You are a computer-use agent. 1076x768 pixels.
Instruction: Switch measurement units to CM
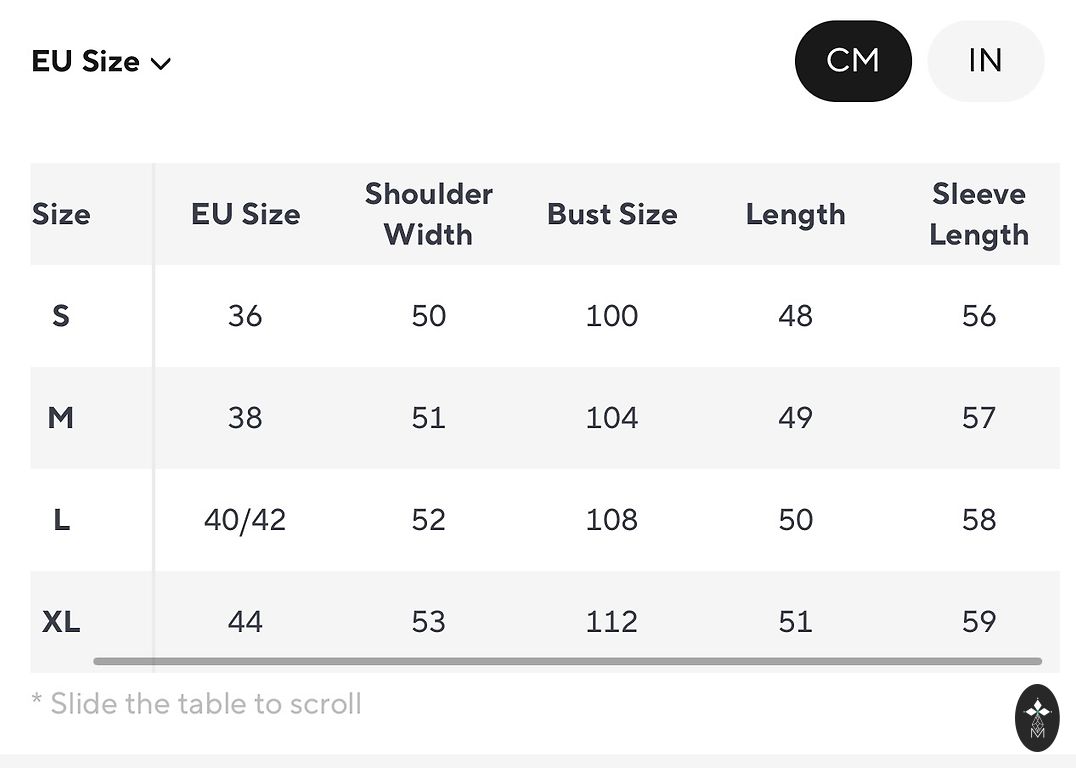click(x=853, y=61)
